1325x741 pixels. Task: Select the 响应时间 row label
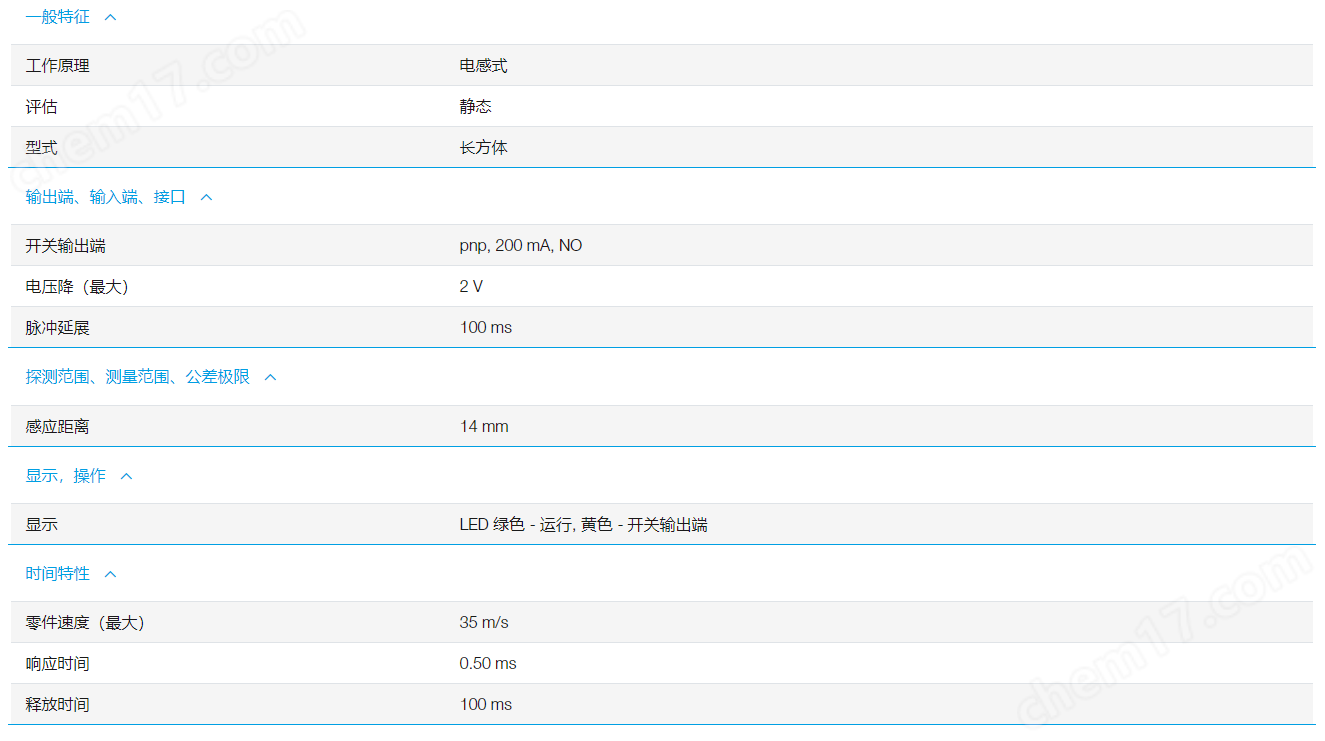tap(58, 664)
